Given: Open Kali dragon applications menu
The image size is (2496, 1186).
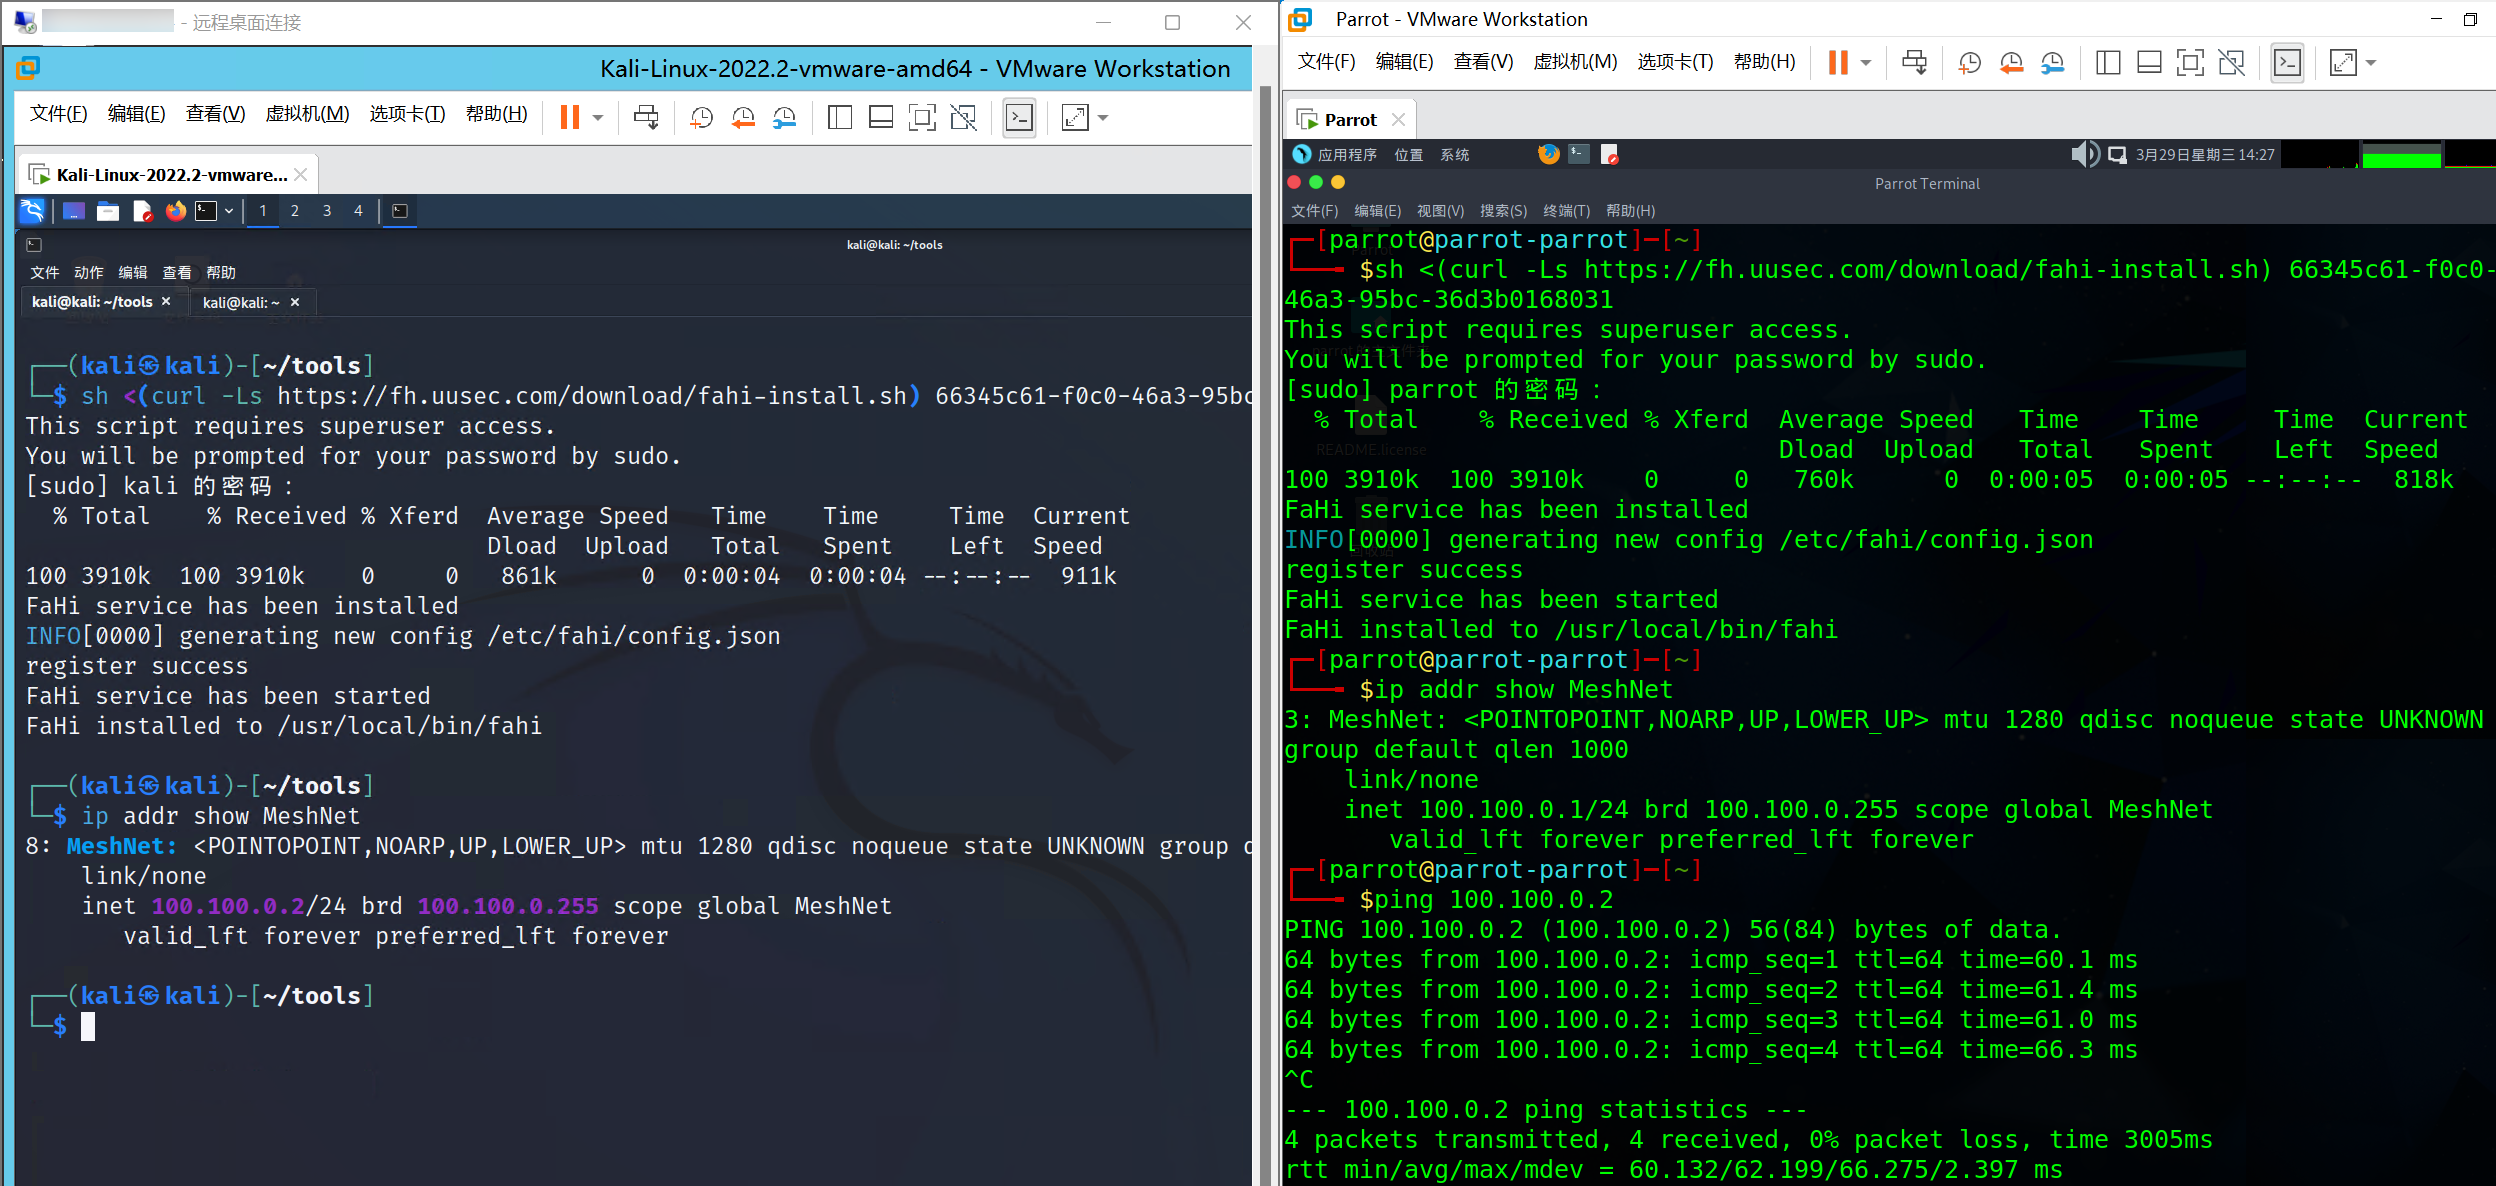Looking at the screenshot, I should pos(32,211).
